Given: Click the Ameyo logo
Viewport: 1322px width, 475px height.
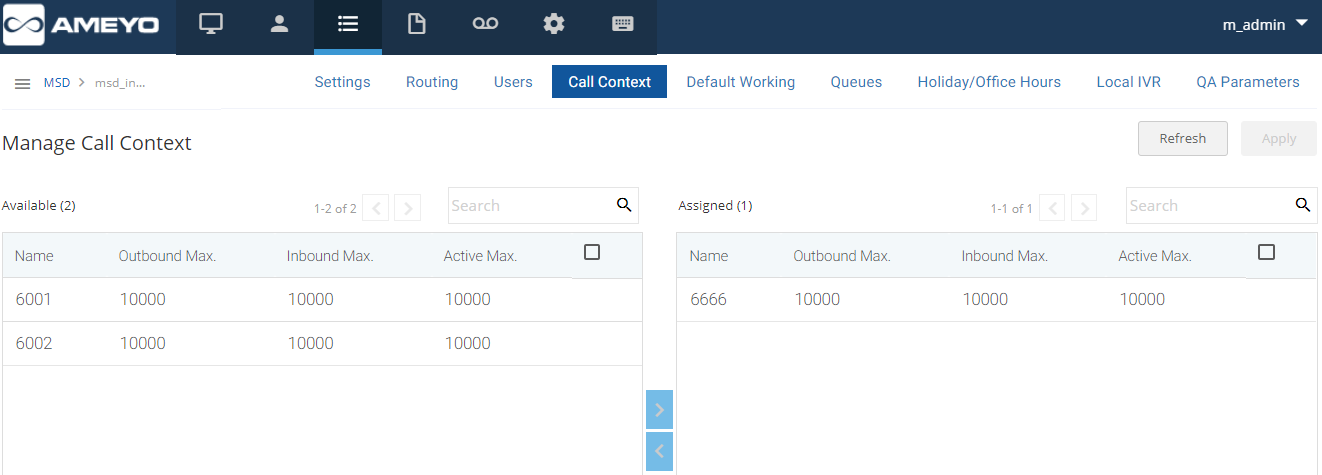Looking at the screenshot, I should pyautogui.click(x=82, y=25).
